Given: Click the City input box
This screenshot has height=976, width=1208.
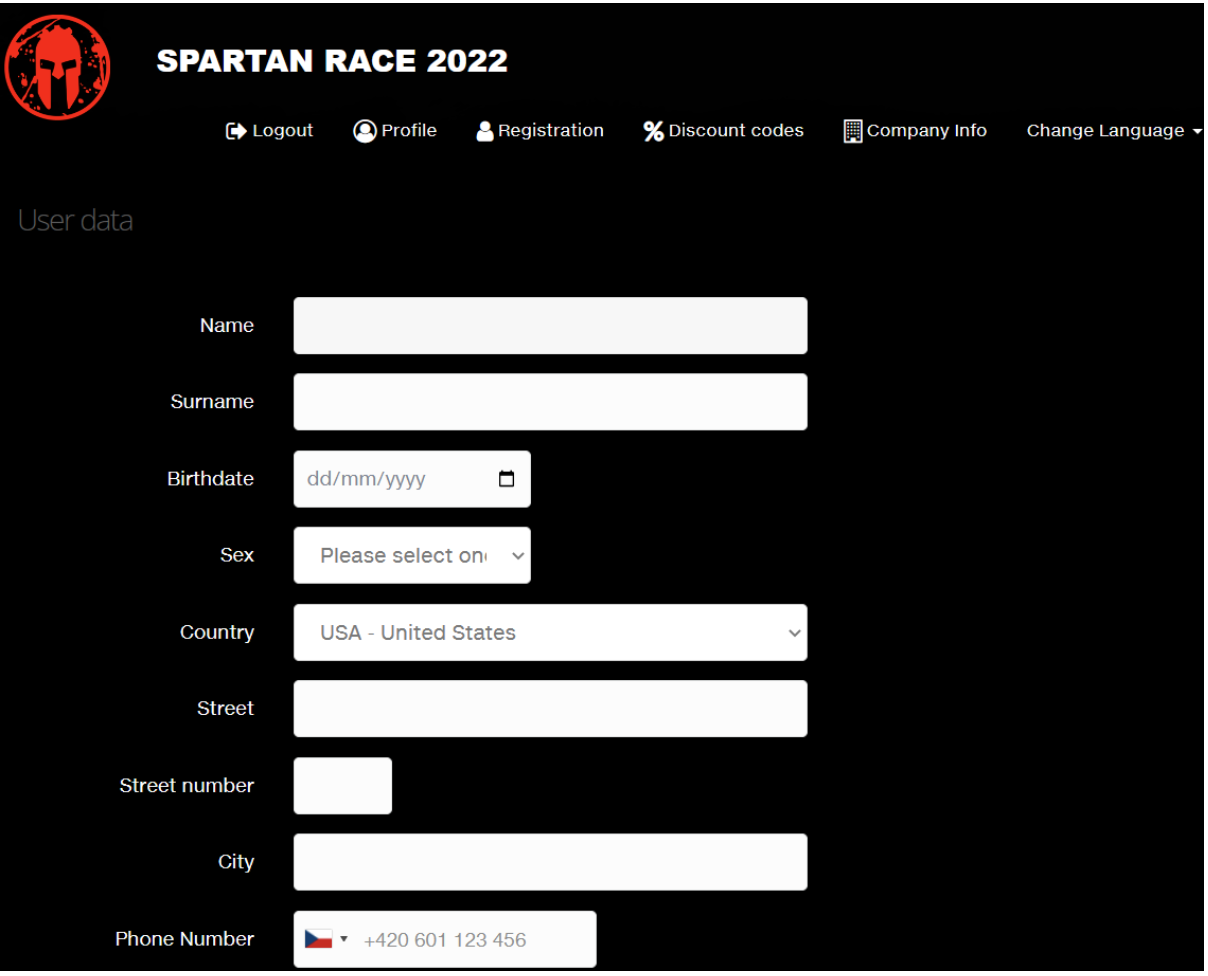Looking at the screenshot, I should click(x=550, y=862).
